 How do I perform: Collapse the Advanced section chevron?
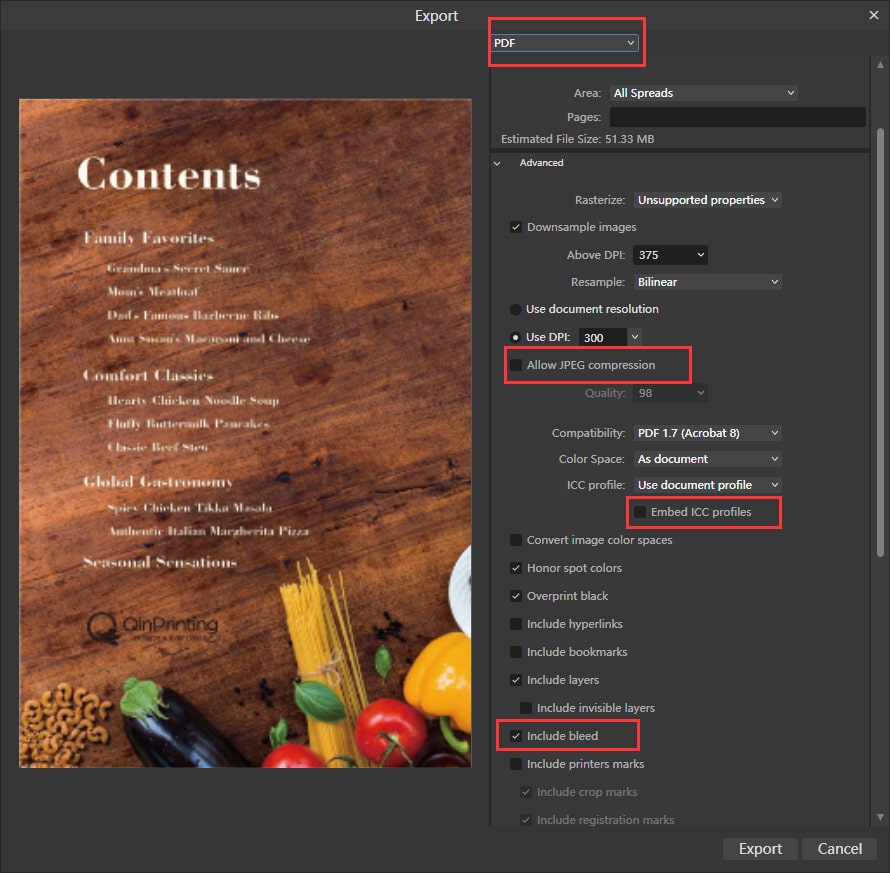pyautogui.click(x=497, y=163)
